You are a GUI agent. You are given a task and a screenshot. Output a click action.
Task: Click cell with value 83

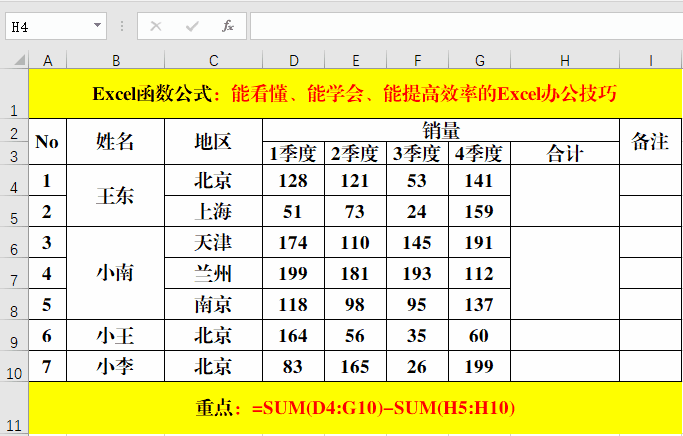[x=294, y=366]
